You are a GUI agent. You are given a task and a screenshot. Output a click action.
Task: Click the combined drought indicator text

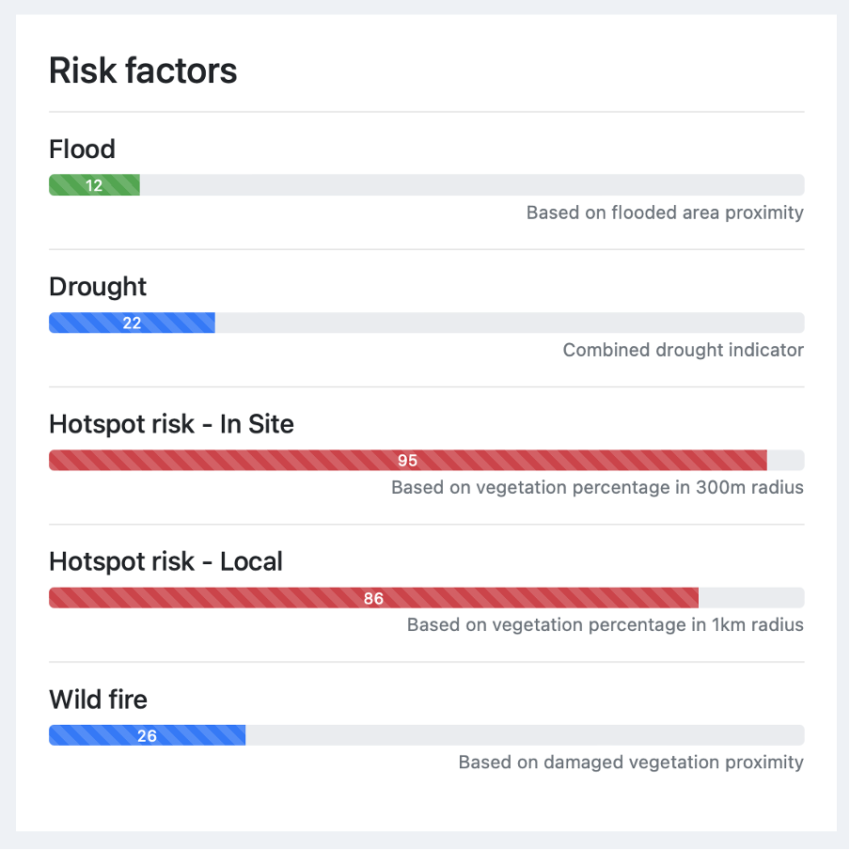tap(682, 350)
